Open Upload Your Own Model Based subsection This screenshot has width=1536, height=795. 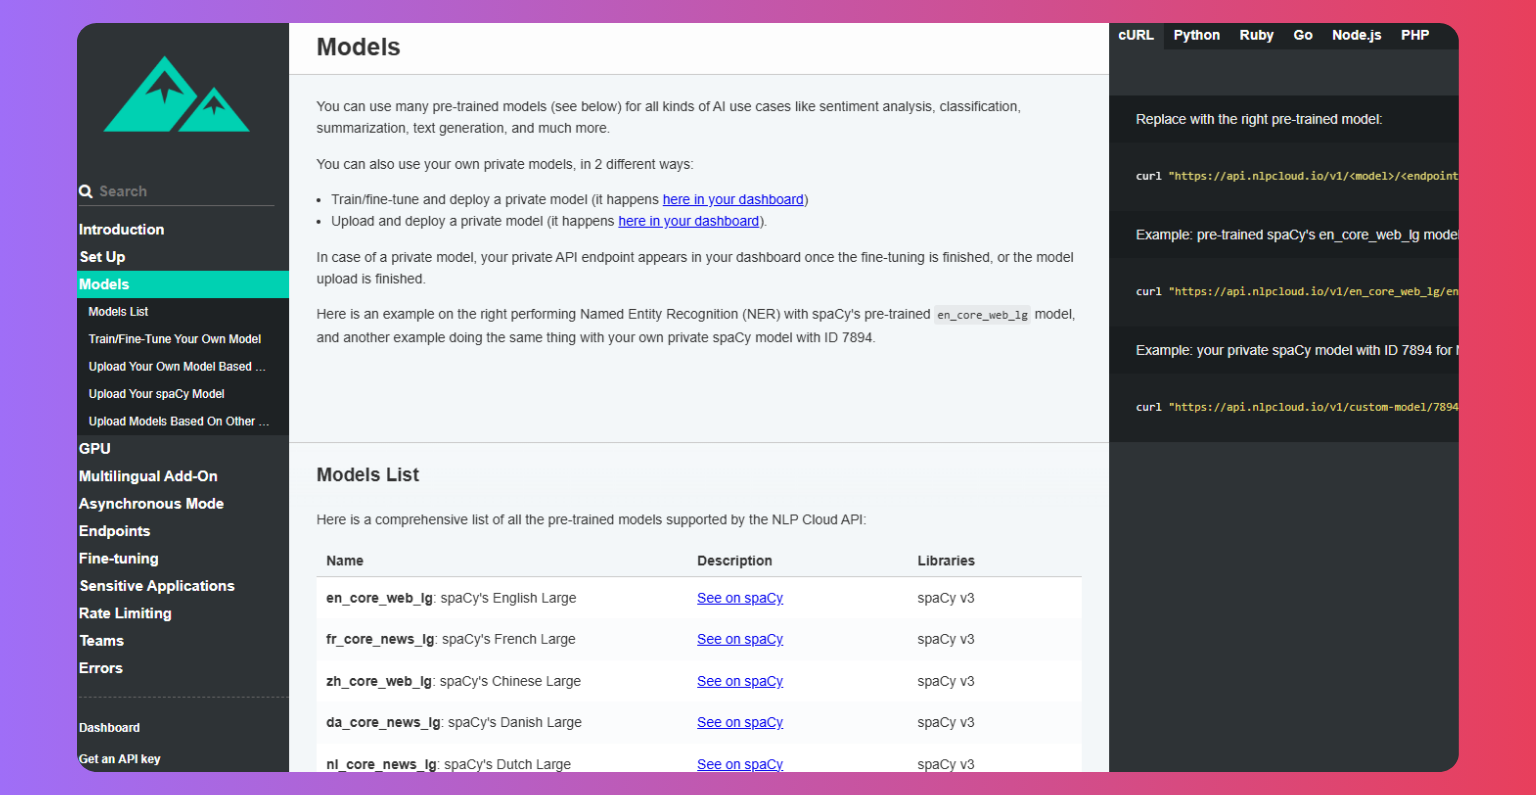click(177, 366)
